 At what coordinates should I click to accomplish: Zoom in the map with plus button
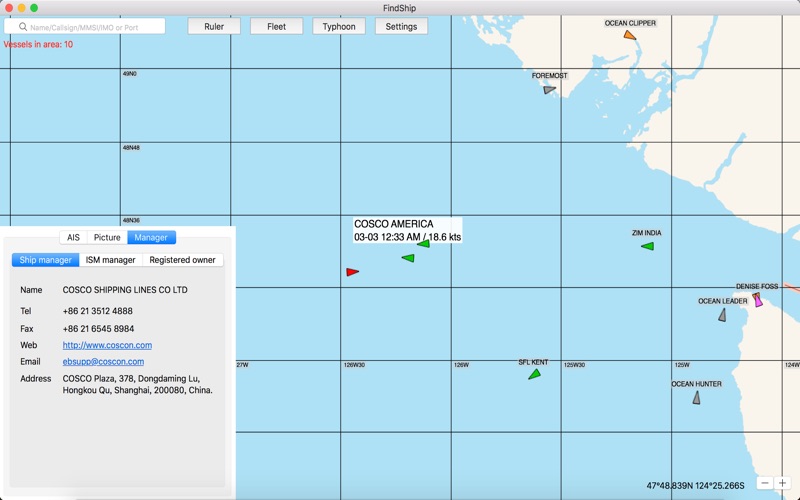pos(782,483)
